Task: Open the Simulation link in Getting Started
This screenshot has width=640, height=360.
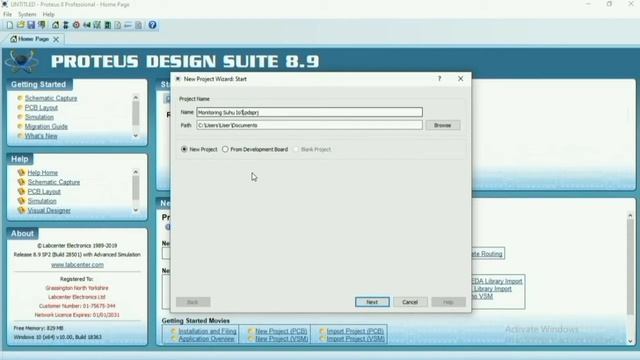Action: (x=39, y=117)
